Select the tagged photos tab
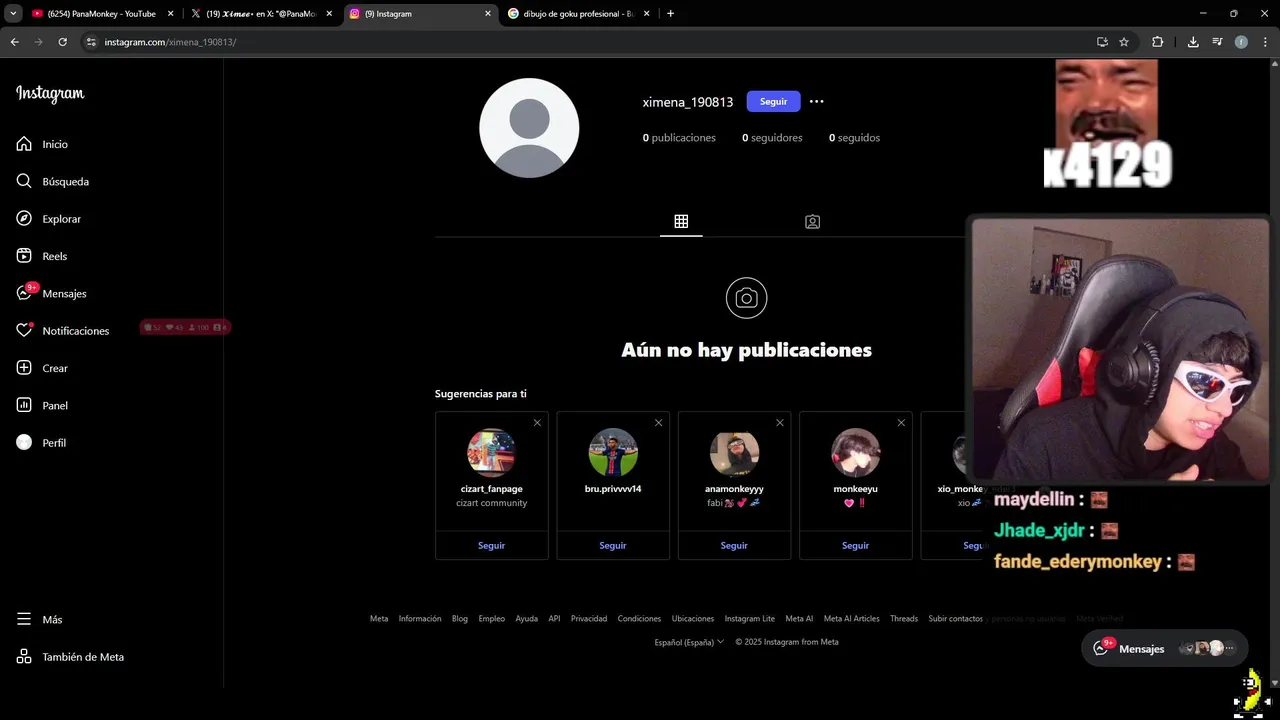Viewport: 1280px width, 720px height. [x=812, y=221]
